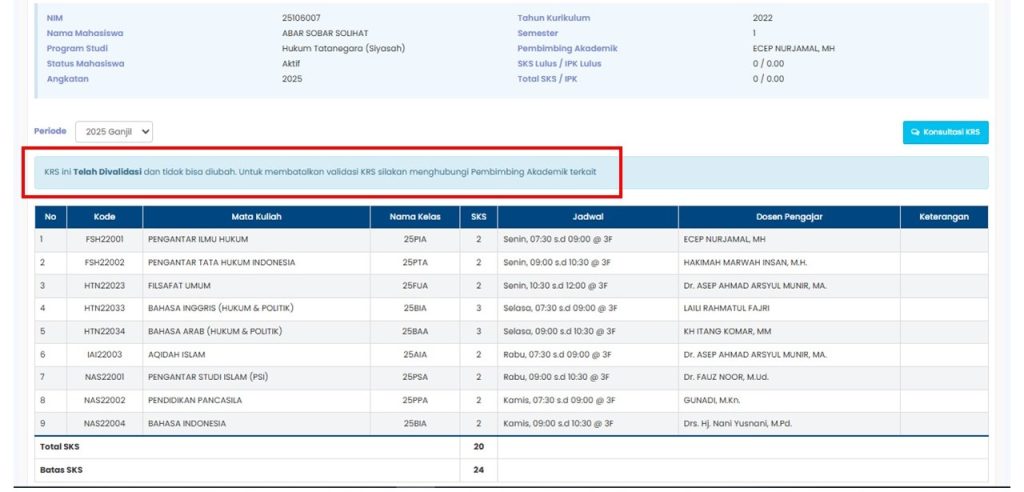Click the Kode column header
The image size is (1024, 492).
click(x=105, y=217)
